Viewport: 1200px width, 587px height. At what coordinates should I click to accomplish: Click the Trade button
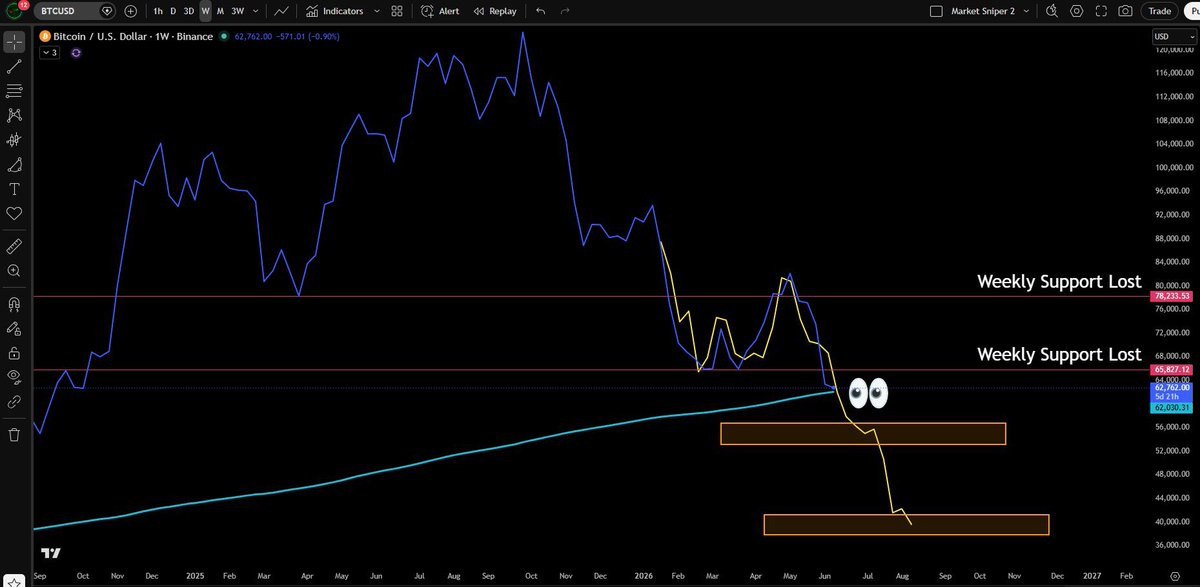pos(1160,11)
